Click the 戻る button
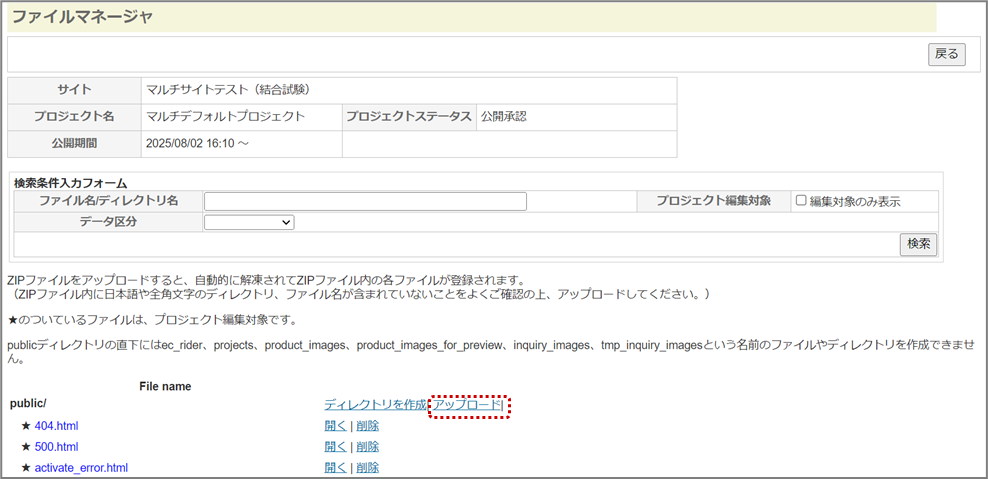This screenshot has width=988, height=479. [946, 54]
